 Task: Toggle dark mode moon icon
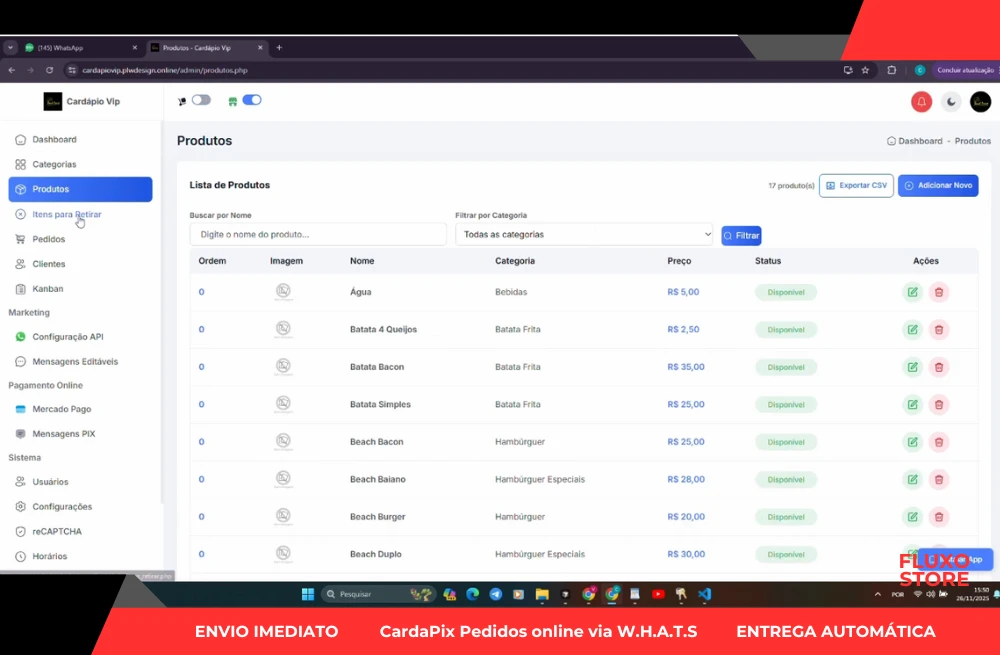point(951,102)
